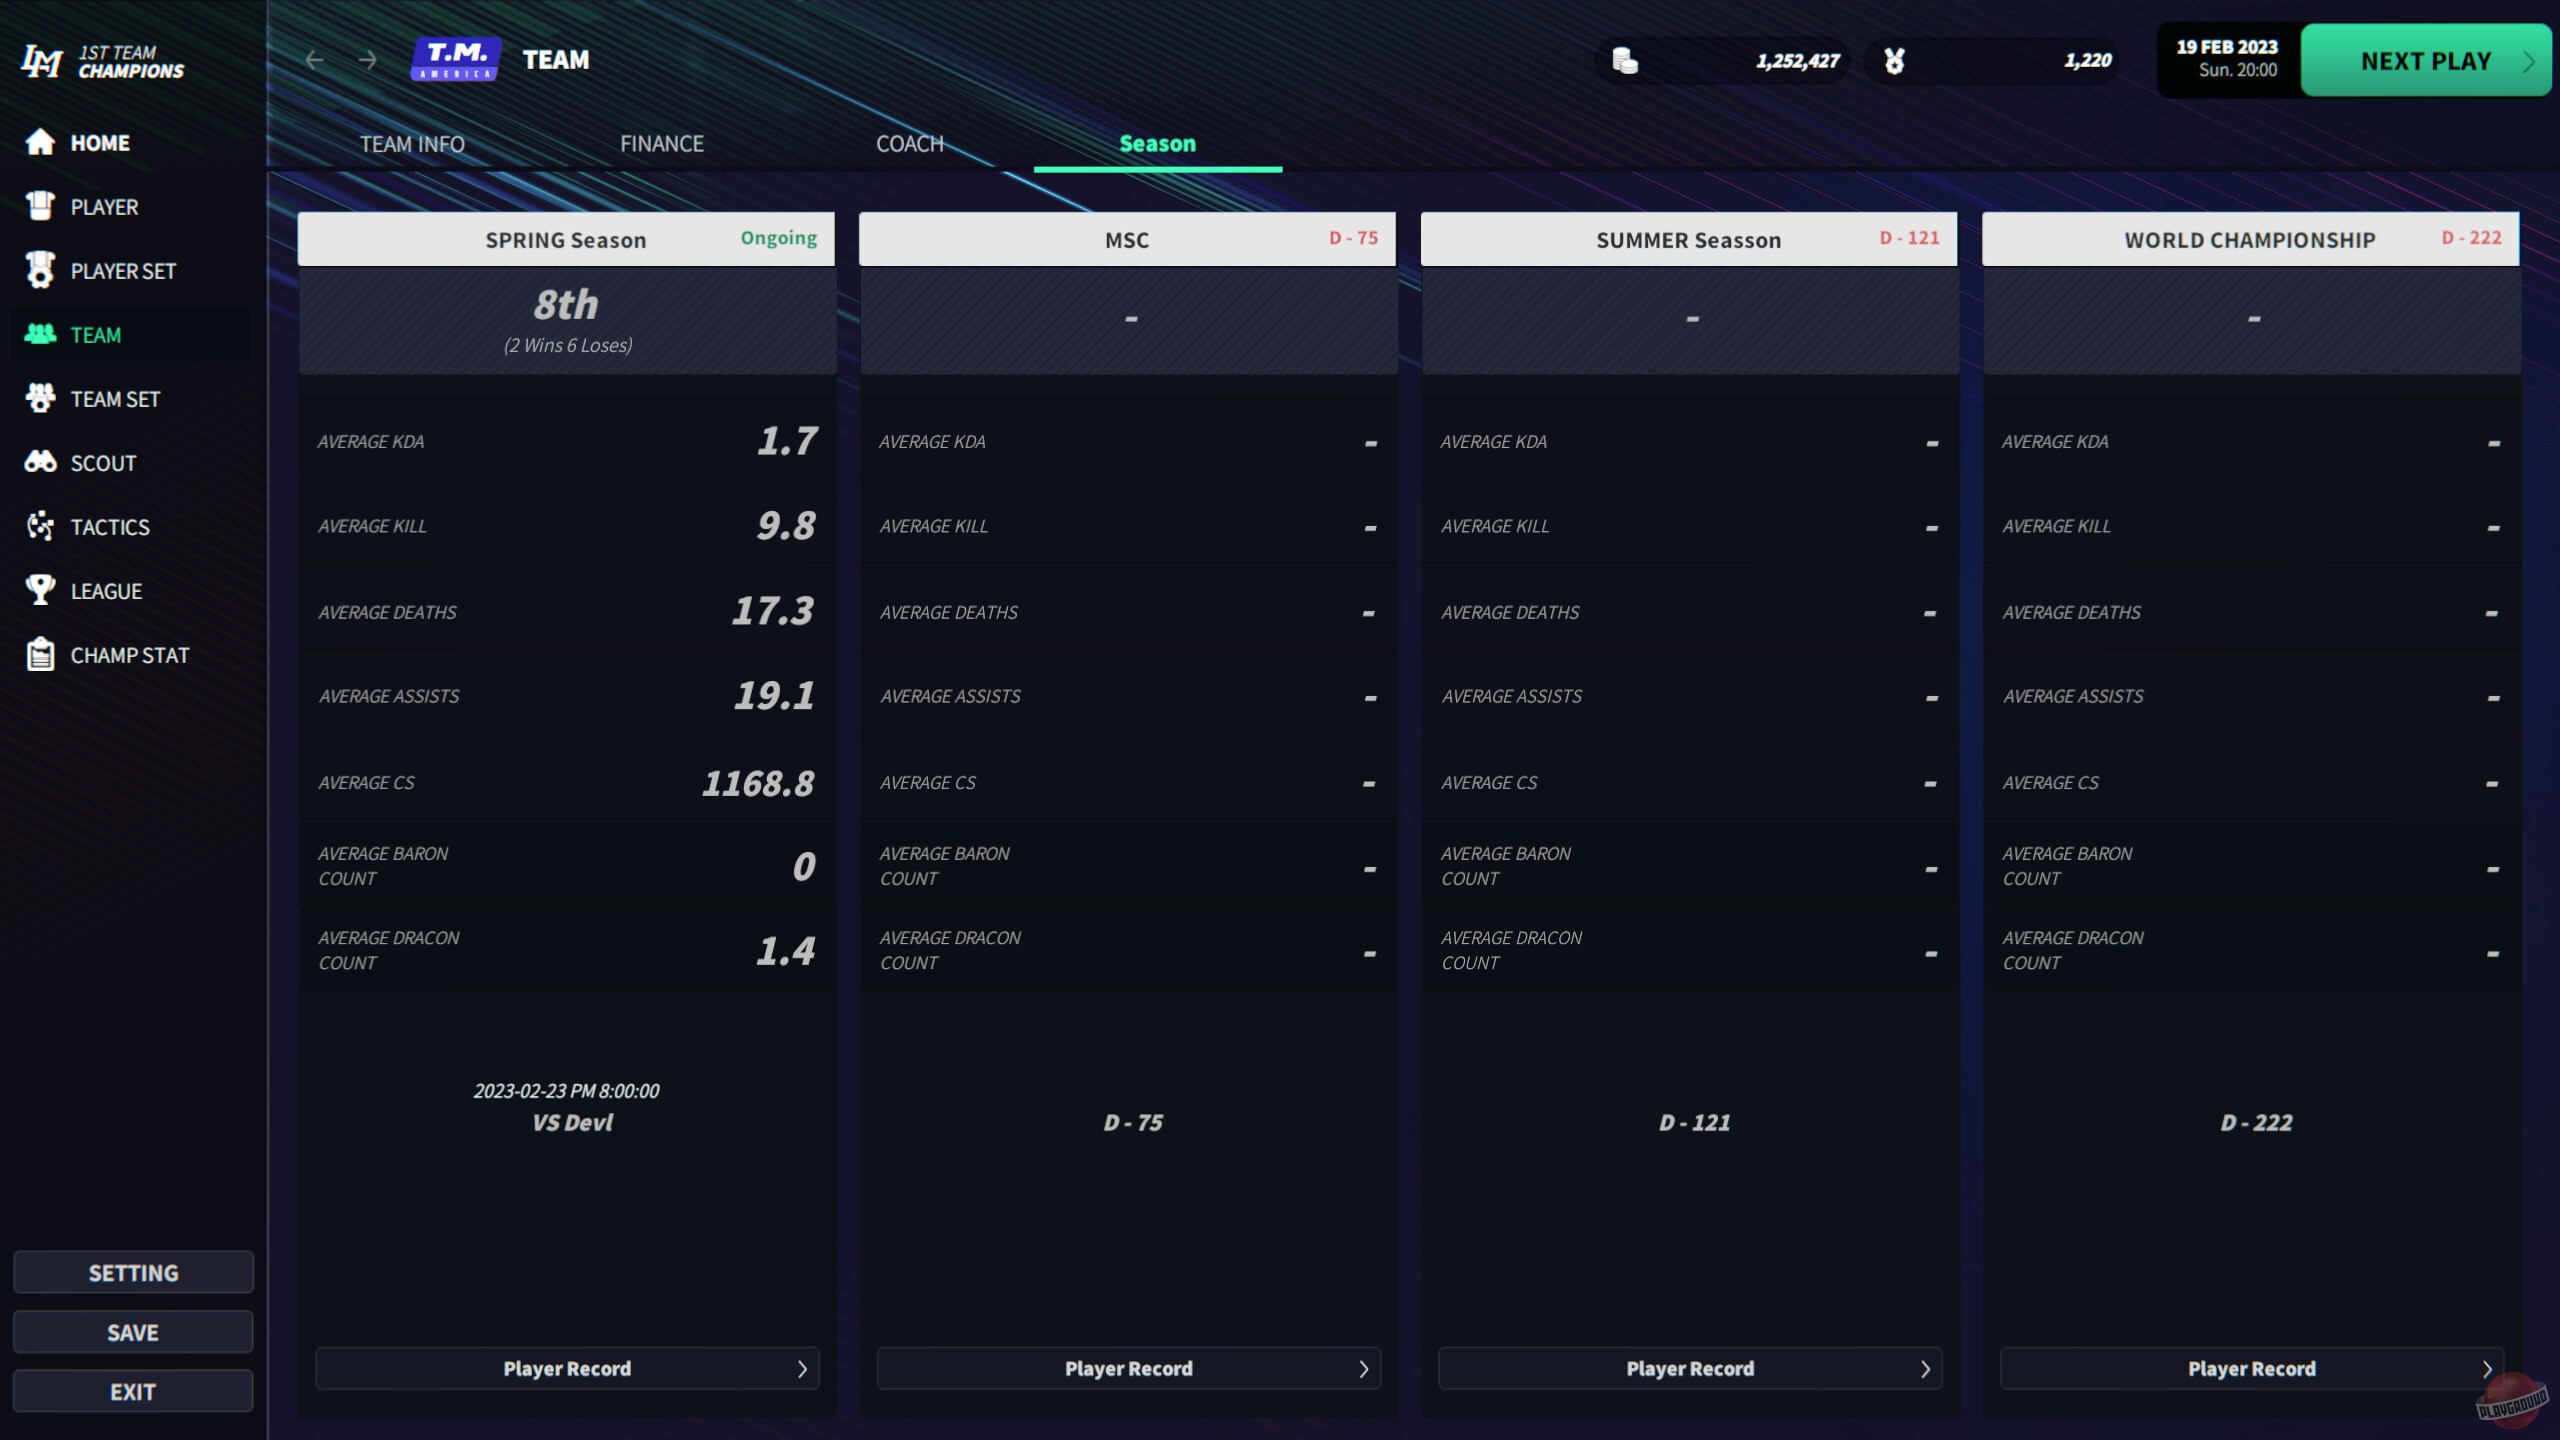Switch to the Finance tab
Image resolution: width=2560 pixels, height=1440 pixels.
click(x=661, y=144)
